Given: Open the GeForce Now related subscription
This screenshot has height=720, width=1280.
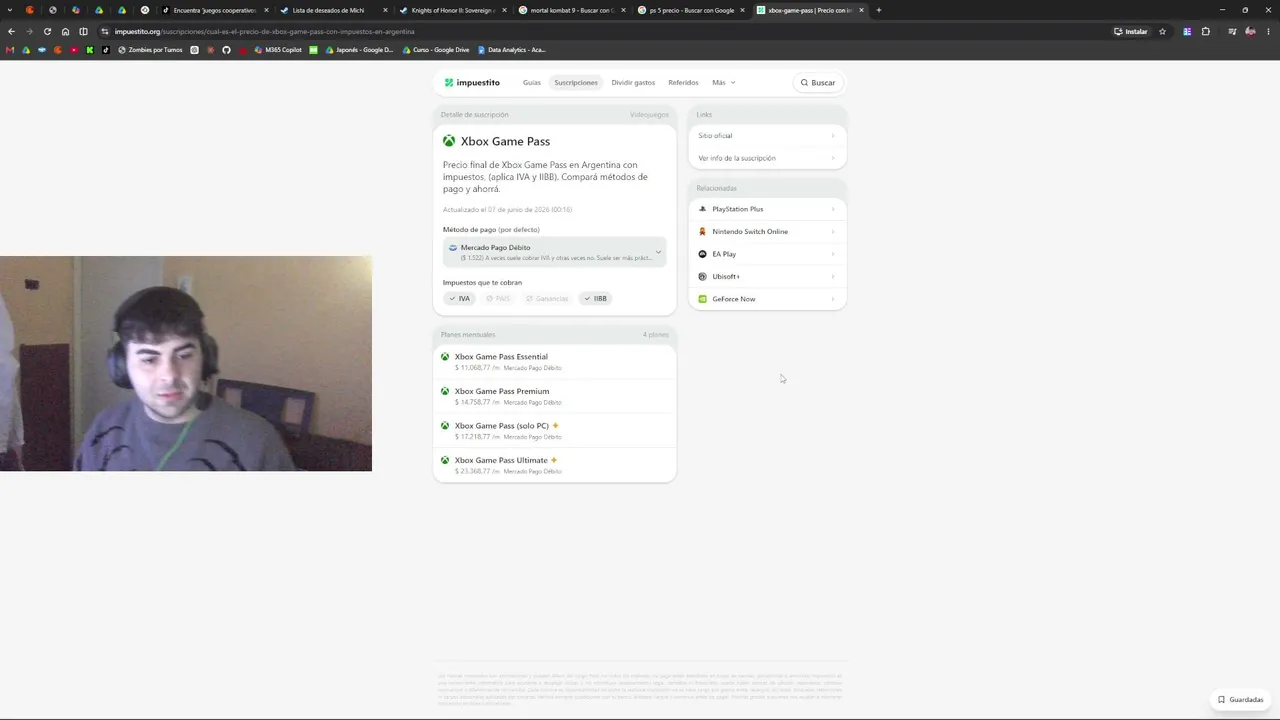Looking at the screenshot, I should [x=767, y=299].
